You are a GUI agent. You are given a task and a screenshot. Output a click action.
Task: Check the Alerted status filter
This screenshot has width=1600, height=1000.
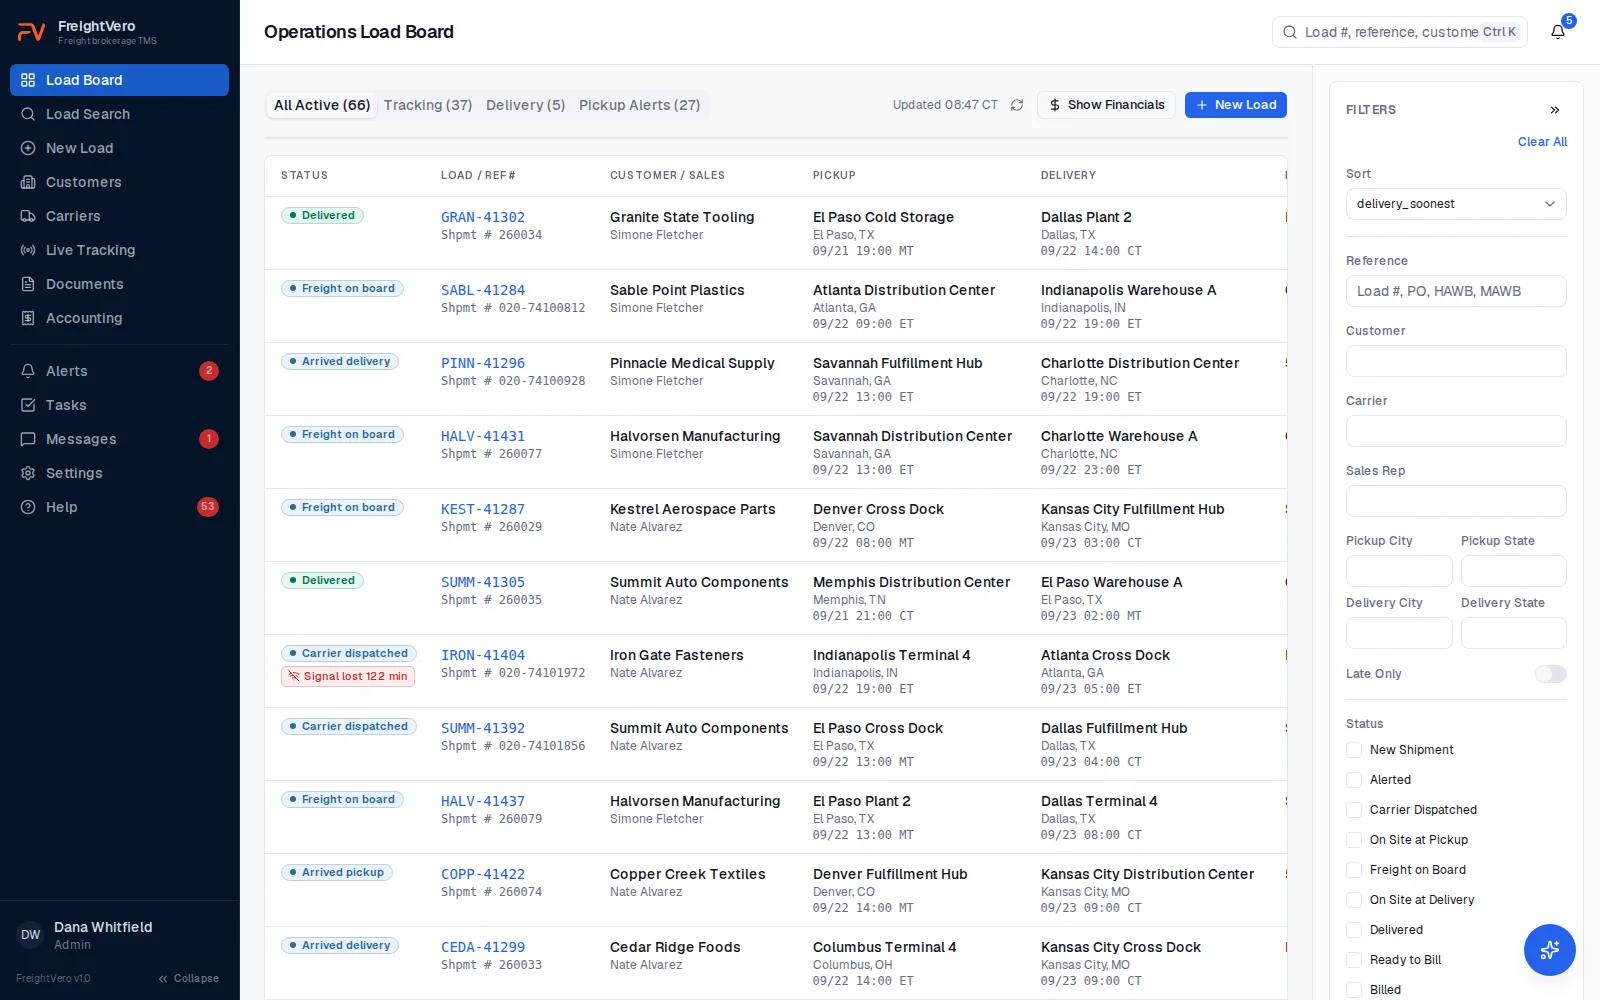[1354, 780]
